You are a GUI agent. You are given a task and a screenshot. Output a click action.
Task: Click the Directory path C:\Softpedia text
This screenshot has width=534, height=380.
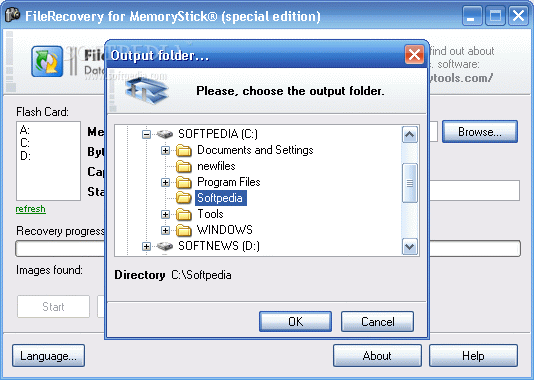pos(201,275)
